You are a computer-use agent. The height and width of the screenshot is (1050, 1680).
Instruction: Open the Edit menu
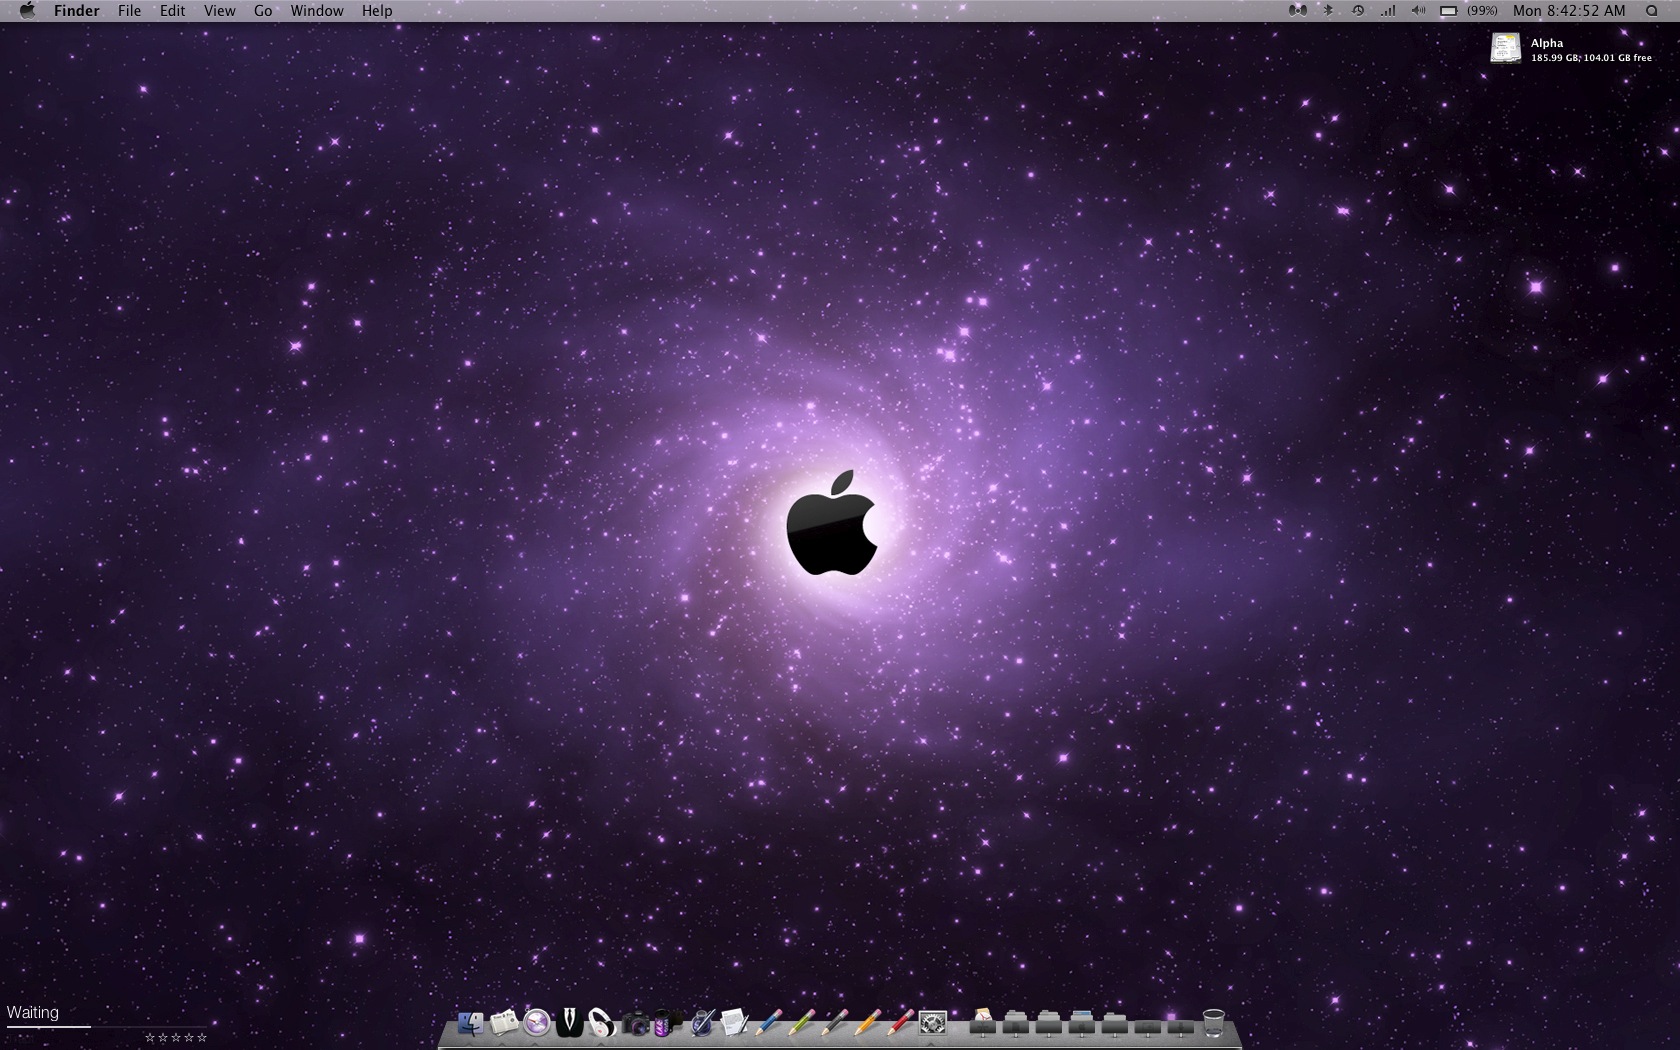click(x=172, y=11)
